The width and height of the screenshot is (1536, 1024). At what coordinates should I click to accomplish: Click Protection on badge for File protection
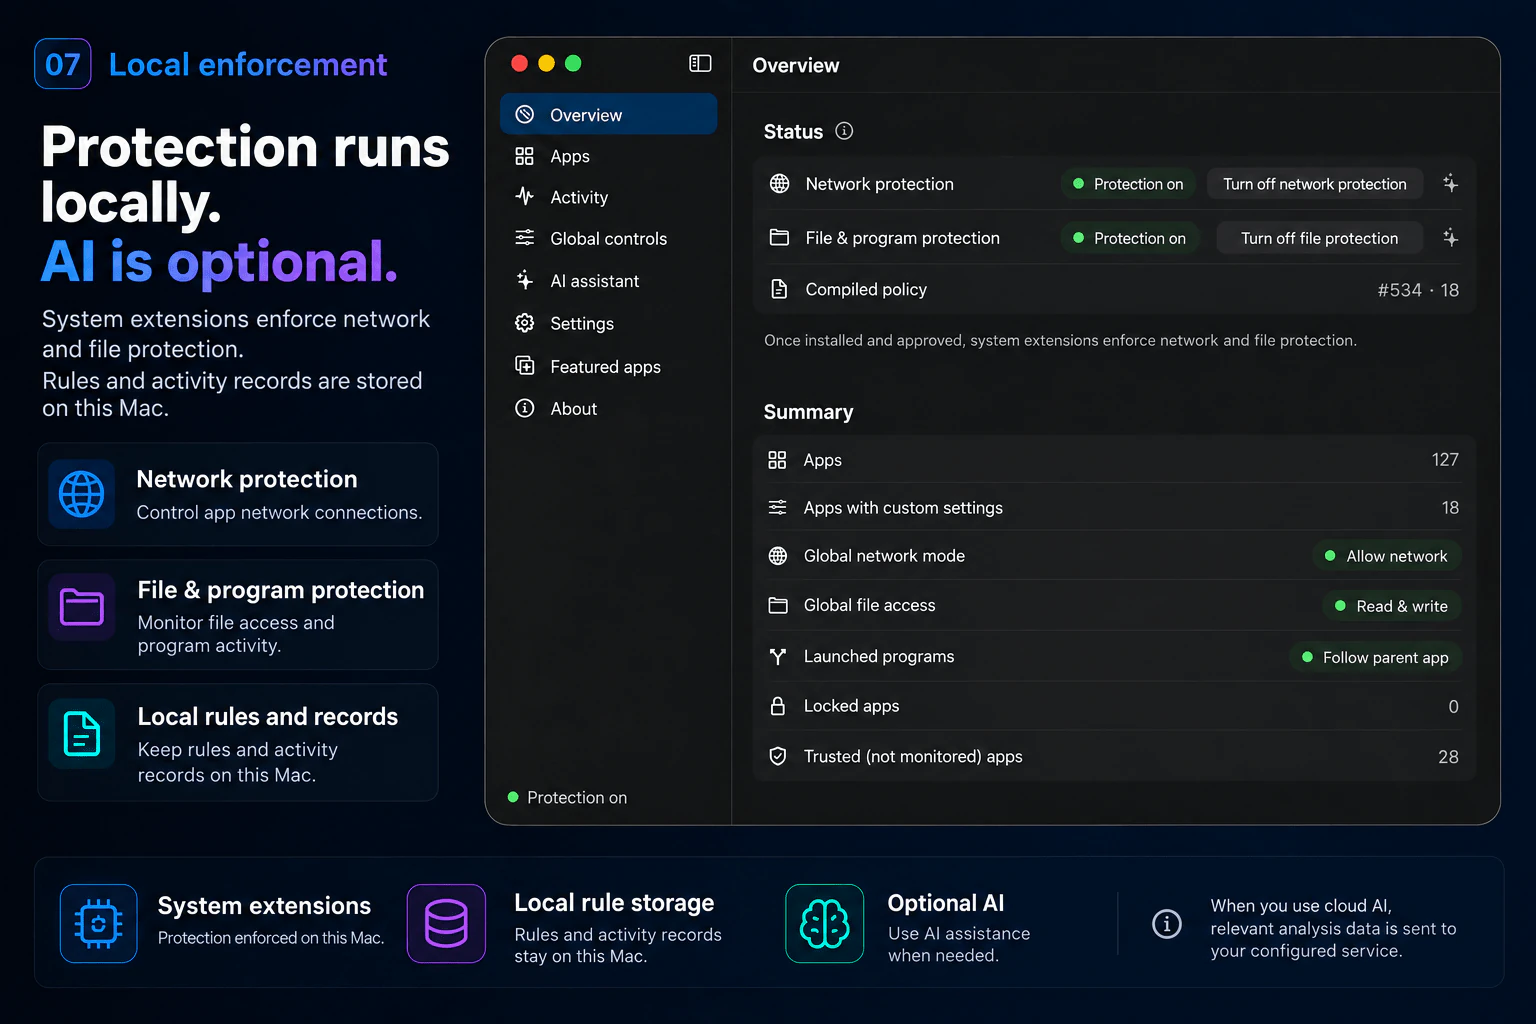(x=1129, y=238)
